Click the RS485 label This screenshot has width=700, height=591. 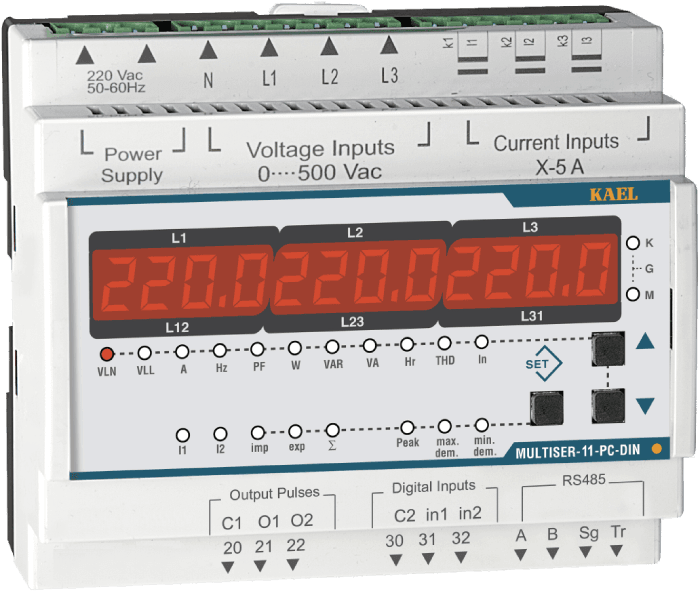coord(584,480)
